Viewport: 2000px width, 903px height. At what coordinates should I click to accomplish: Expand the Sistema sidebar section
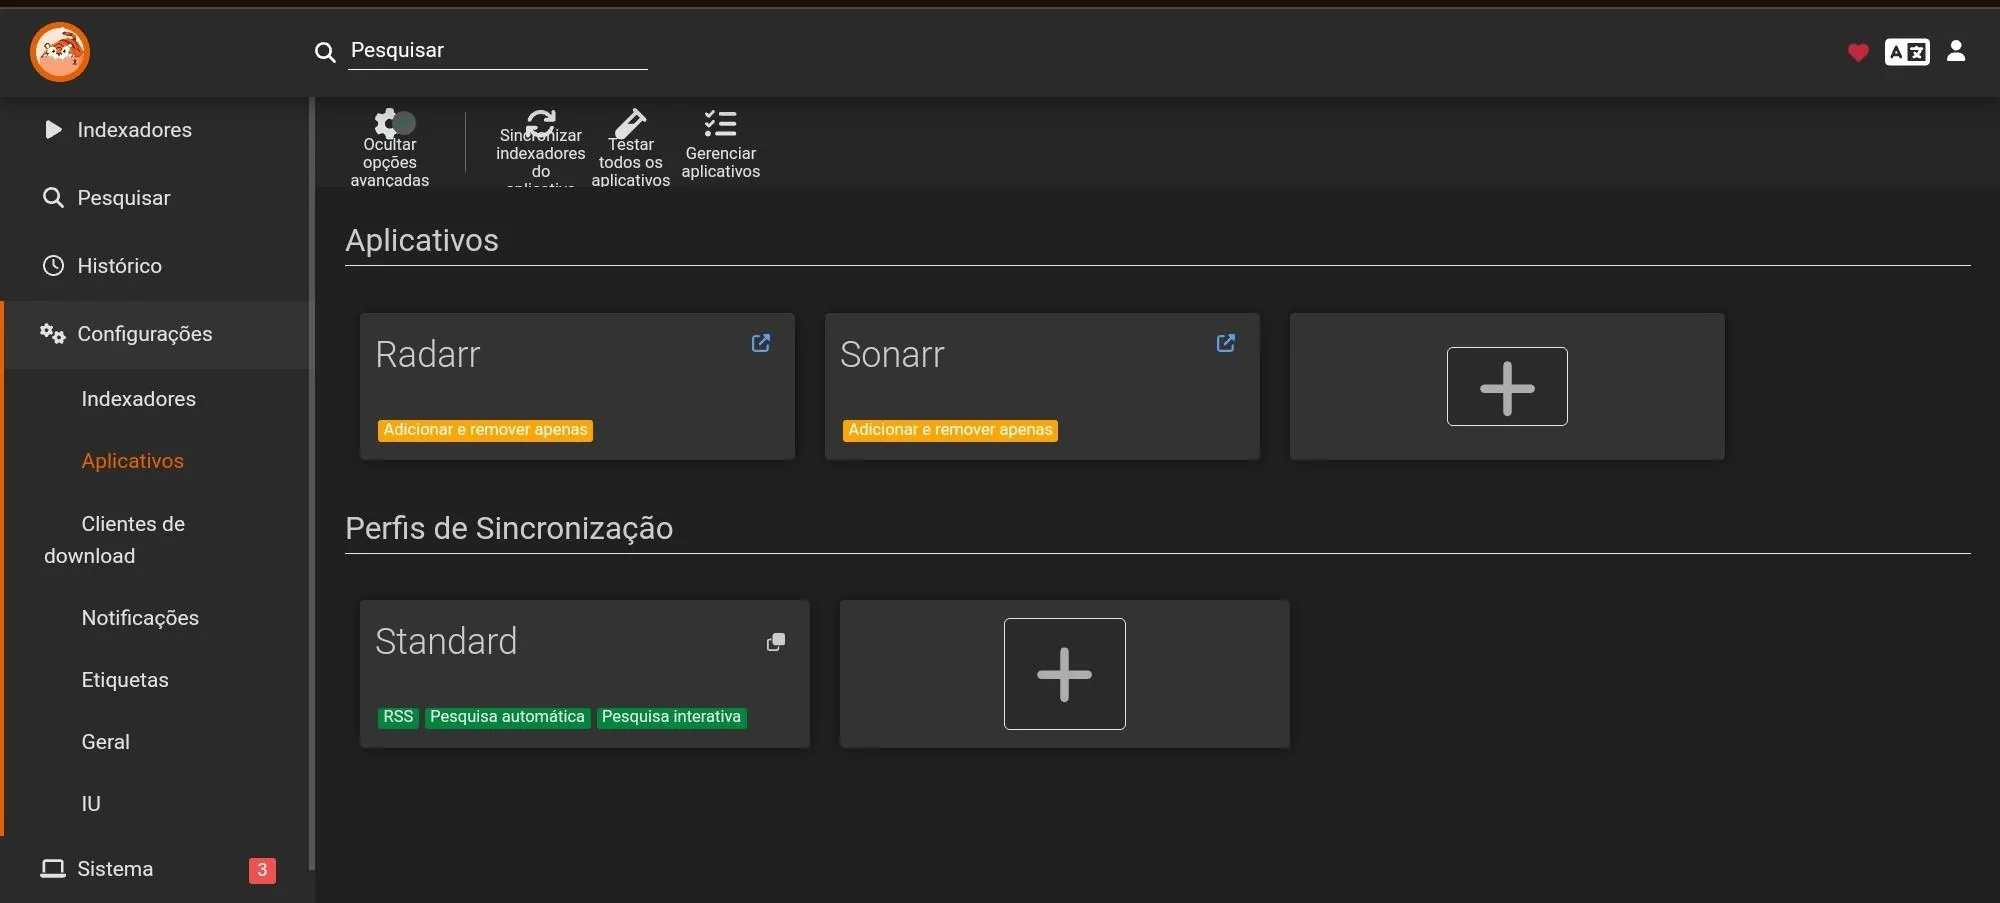coord(115,869)
